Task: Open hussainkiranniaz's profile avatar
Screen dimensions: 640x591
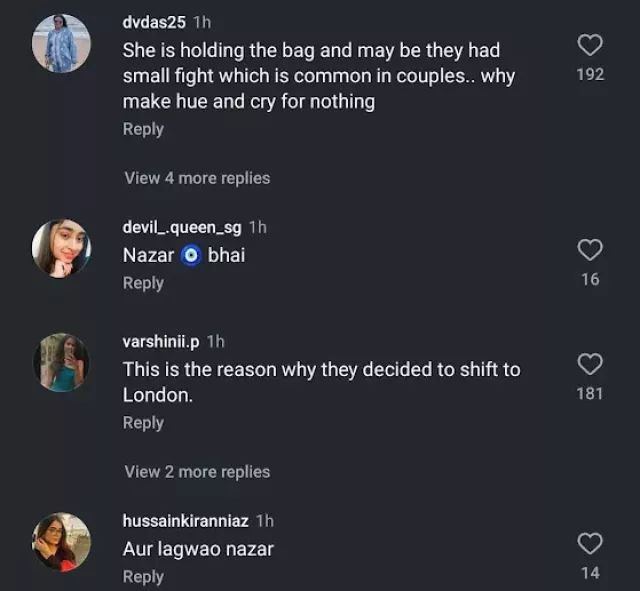Action: (x=61, y=541)
